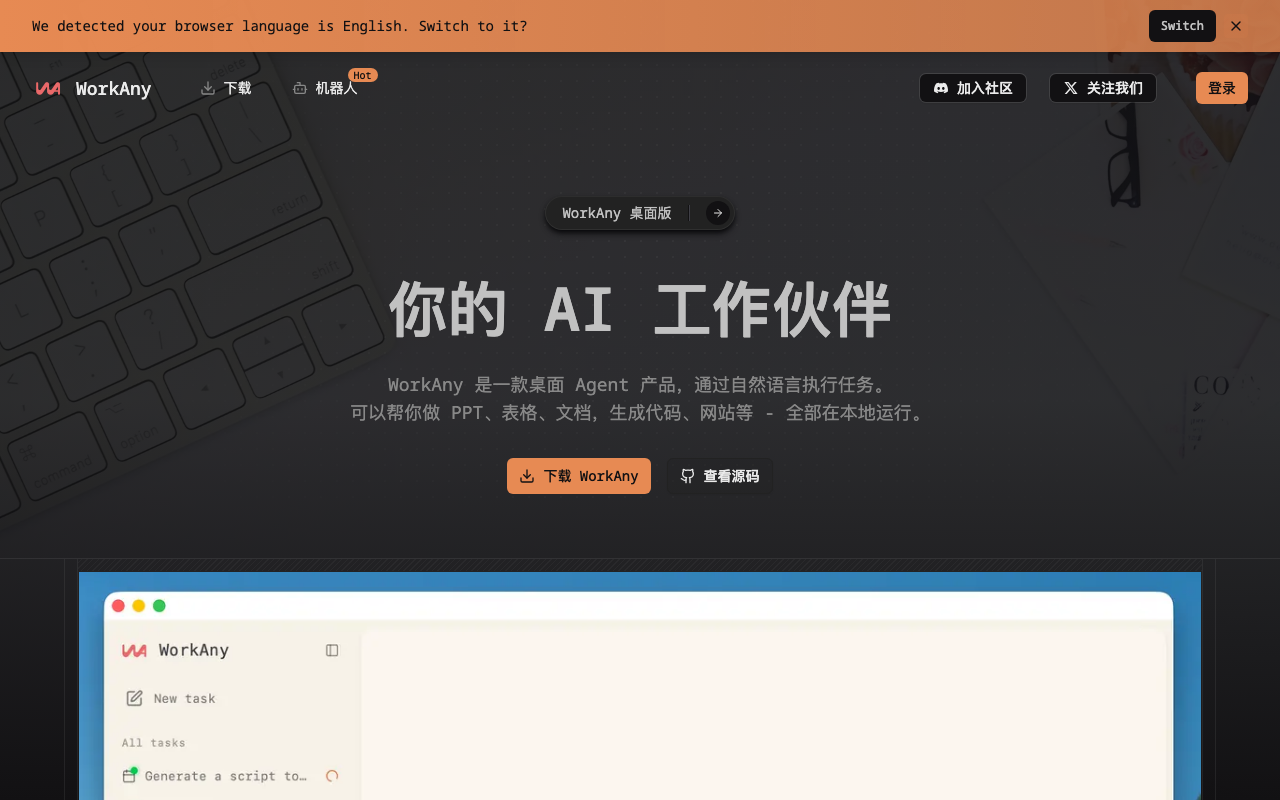The width and height of the screenshot is (1280, 800).
Task: Click the 'All tasks' label in preview
Action: [154, 743]
